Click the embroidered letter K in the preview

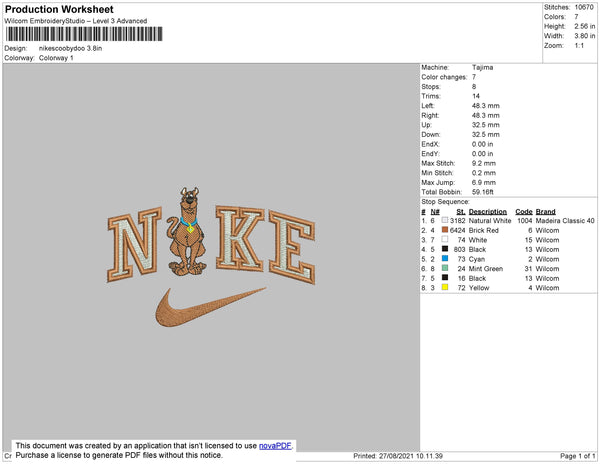(x=240, y=238)
